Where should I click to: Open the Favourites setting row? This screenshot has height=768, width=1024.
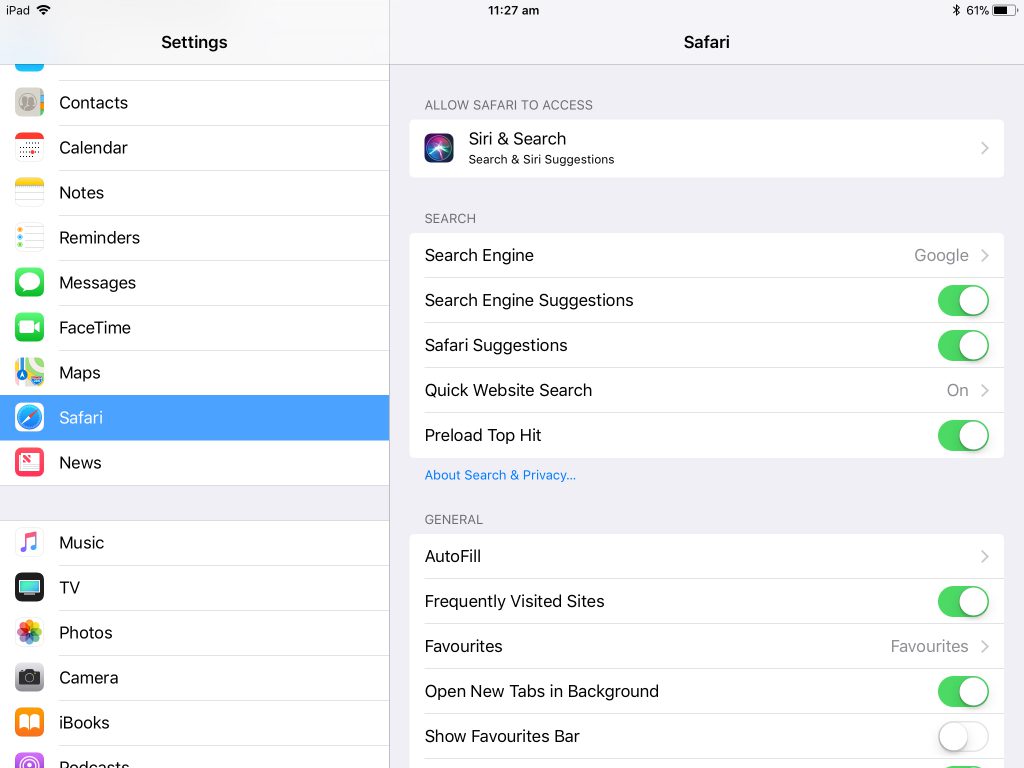point(707,647)
